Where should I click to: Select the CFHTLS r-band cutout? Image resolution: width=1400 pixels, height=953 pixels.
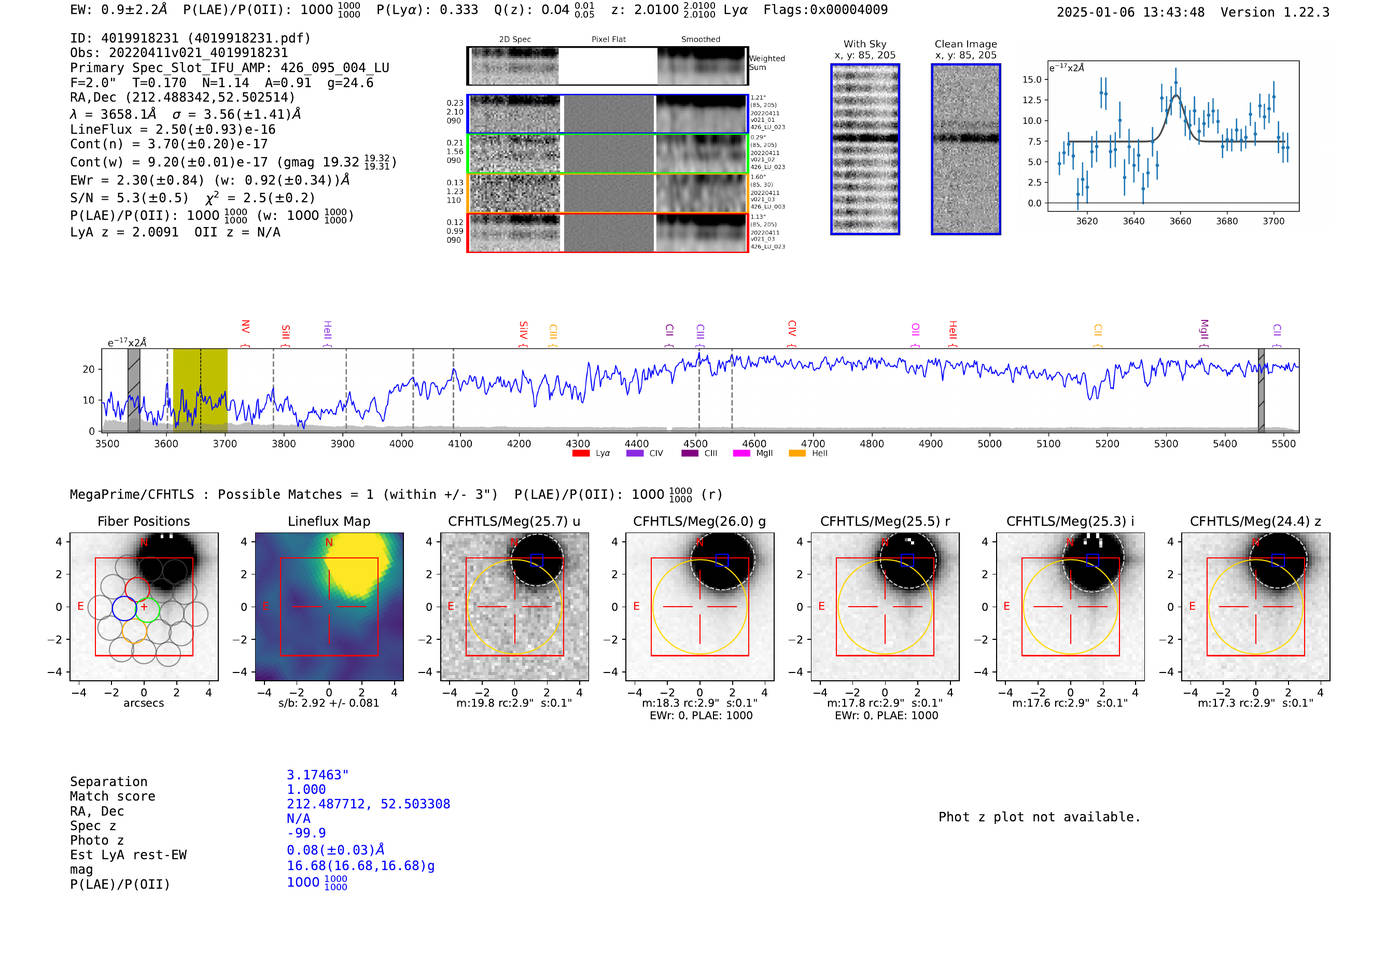(x=885, y=606)
